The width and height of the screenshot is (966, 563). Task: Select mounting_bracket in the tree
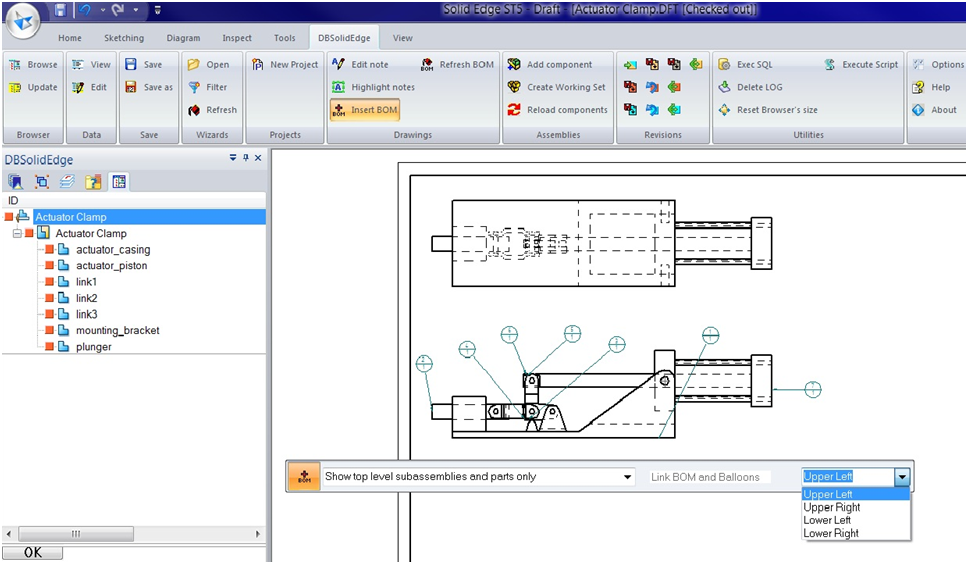[118, 330]
